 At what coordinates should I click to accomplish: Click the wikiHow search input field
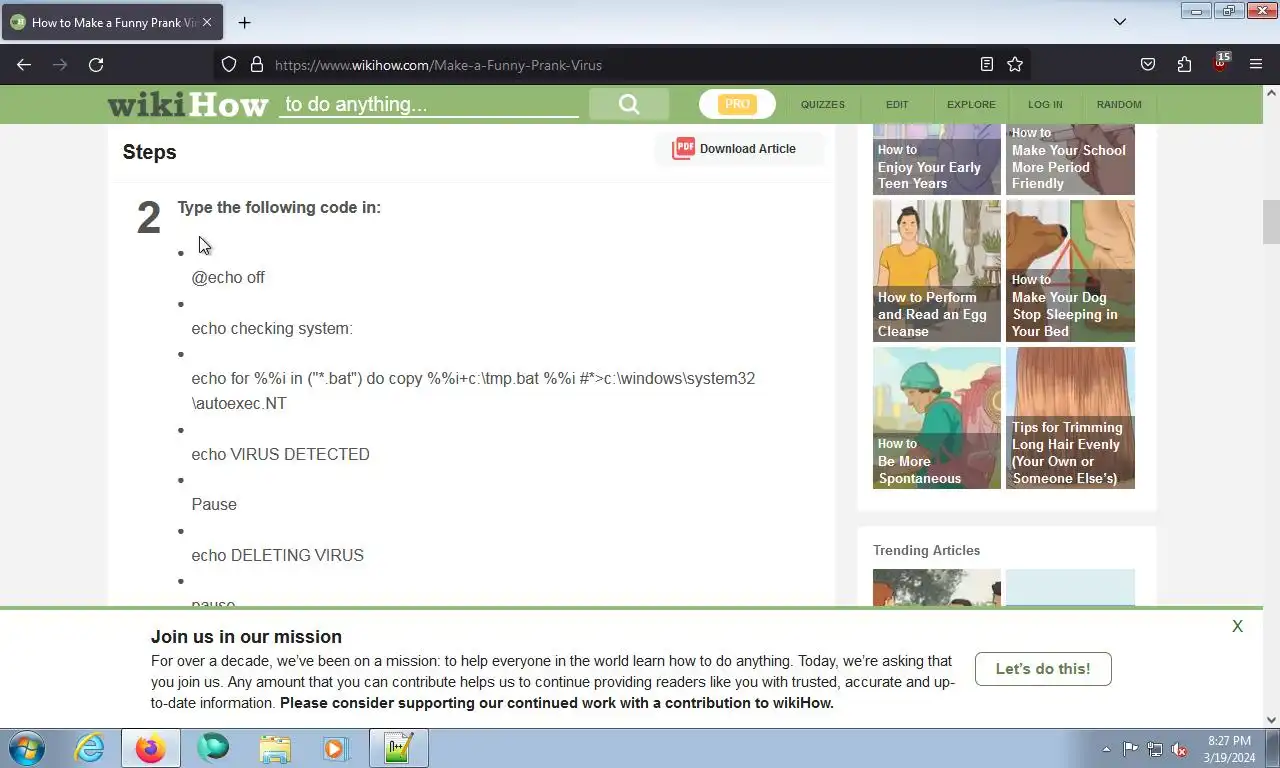[x=428, y=104]
